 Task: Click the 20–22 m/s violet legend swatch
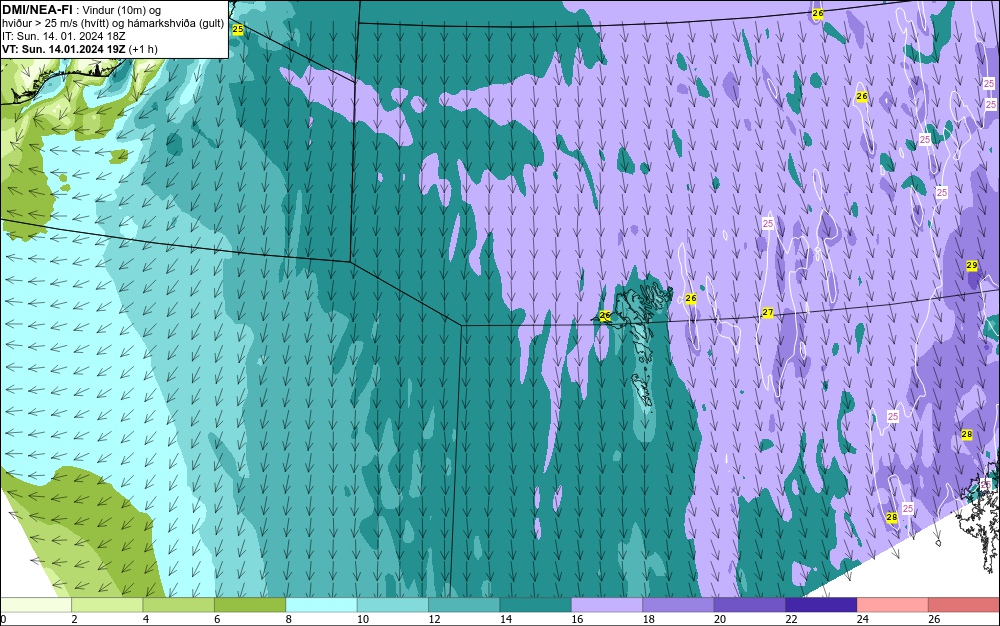pos(750,605)
